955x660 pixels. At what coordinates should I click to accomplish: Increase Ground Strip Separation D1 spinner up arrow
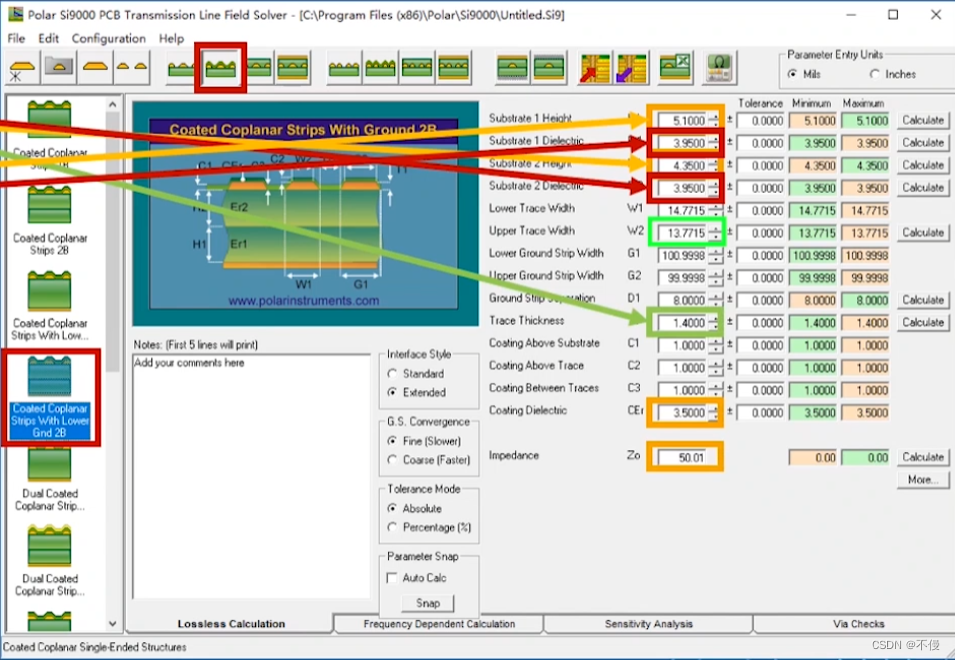pos(714,297)
